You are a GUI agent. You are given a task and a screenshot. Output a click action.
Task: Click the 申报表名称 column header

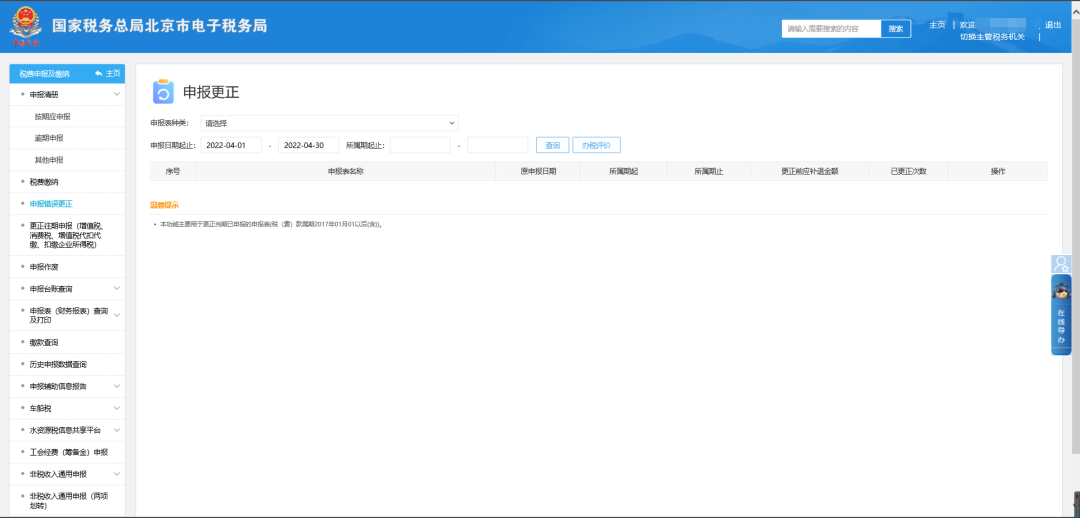346,172
